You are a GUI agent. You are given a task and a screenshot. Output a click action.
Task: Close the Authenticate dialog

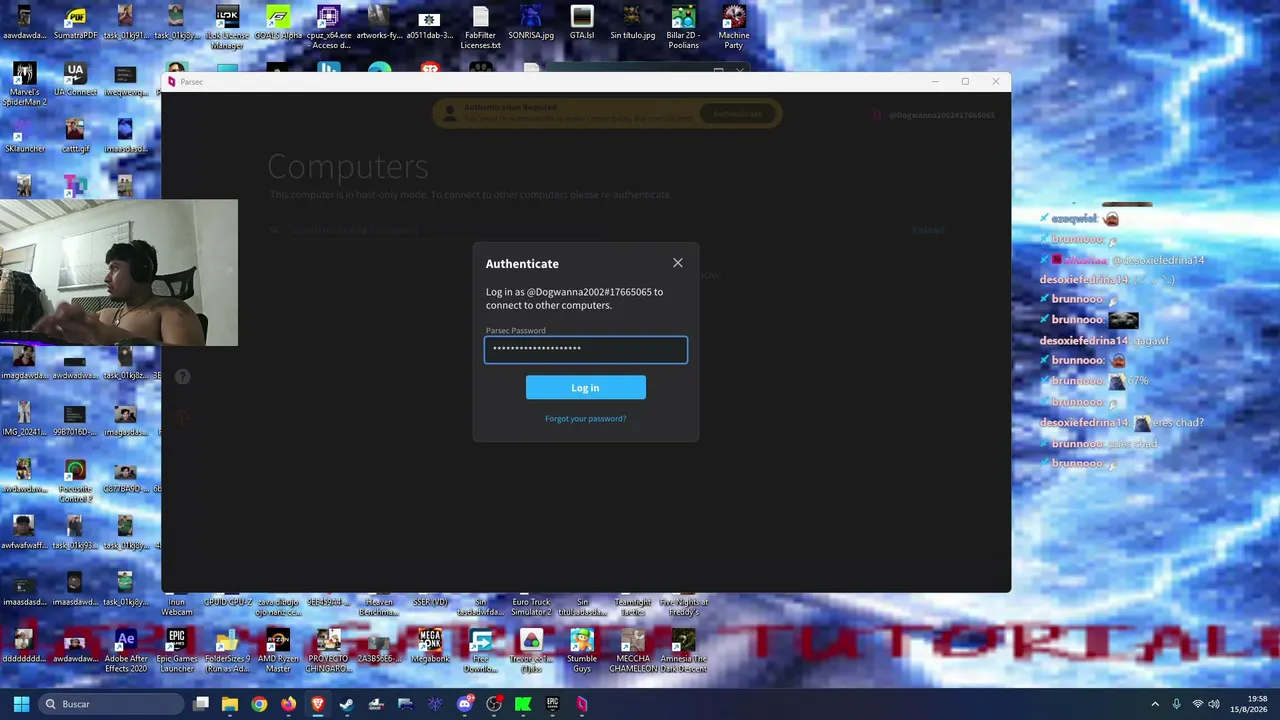pyautogui.click(x=678, y=263)
